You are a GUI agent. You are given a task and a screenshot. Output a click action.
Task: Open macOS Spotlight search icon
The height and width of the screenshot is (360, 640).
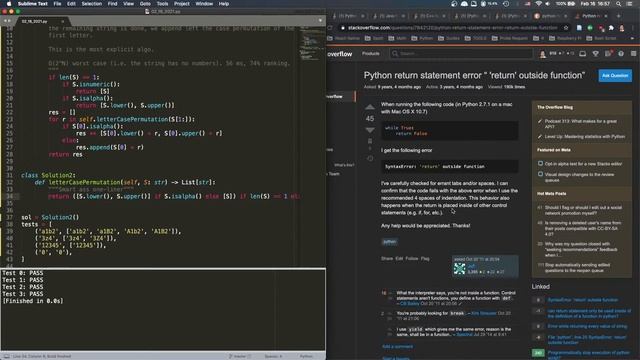point(619,4)
